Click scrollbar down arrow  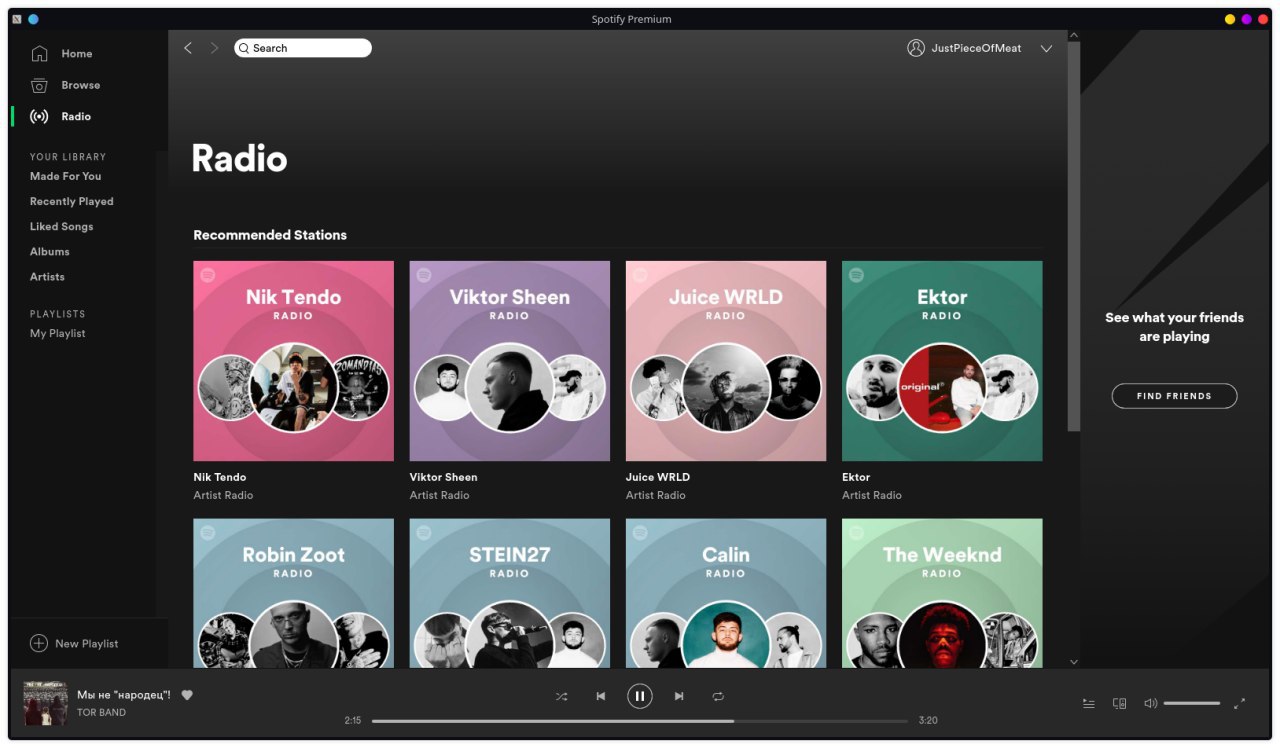[x=1074, y=662]
